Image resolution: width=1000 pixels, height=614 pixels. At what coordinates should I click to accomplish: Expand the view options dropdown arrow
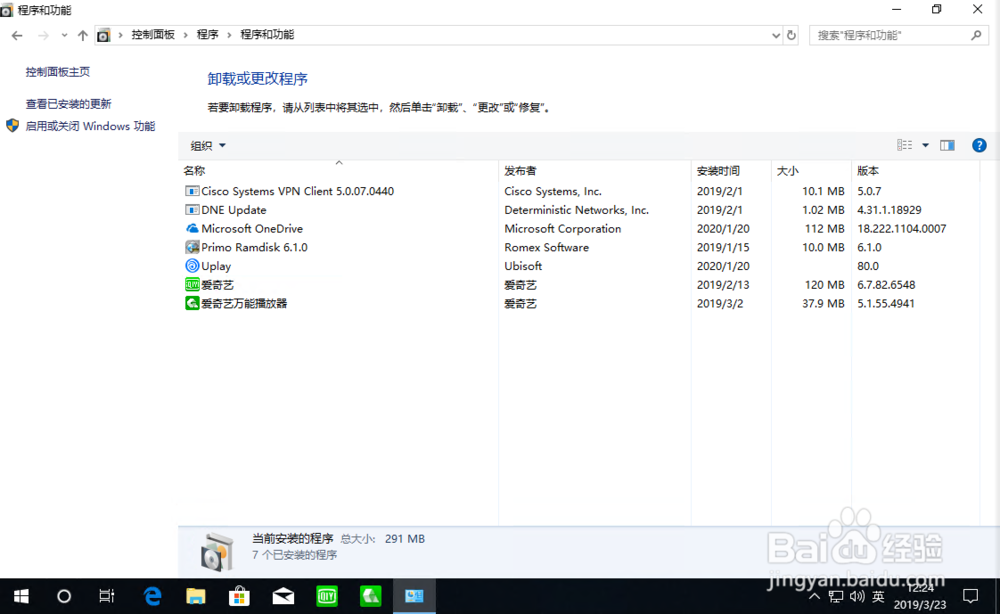(925, 145)
